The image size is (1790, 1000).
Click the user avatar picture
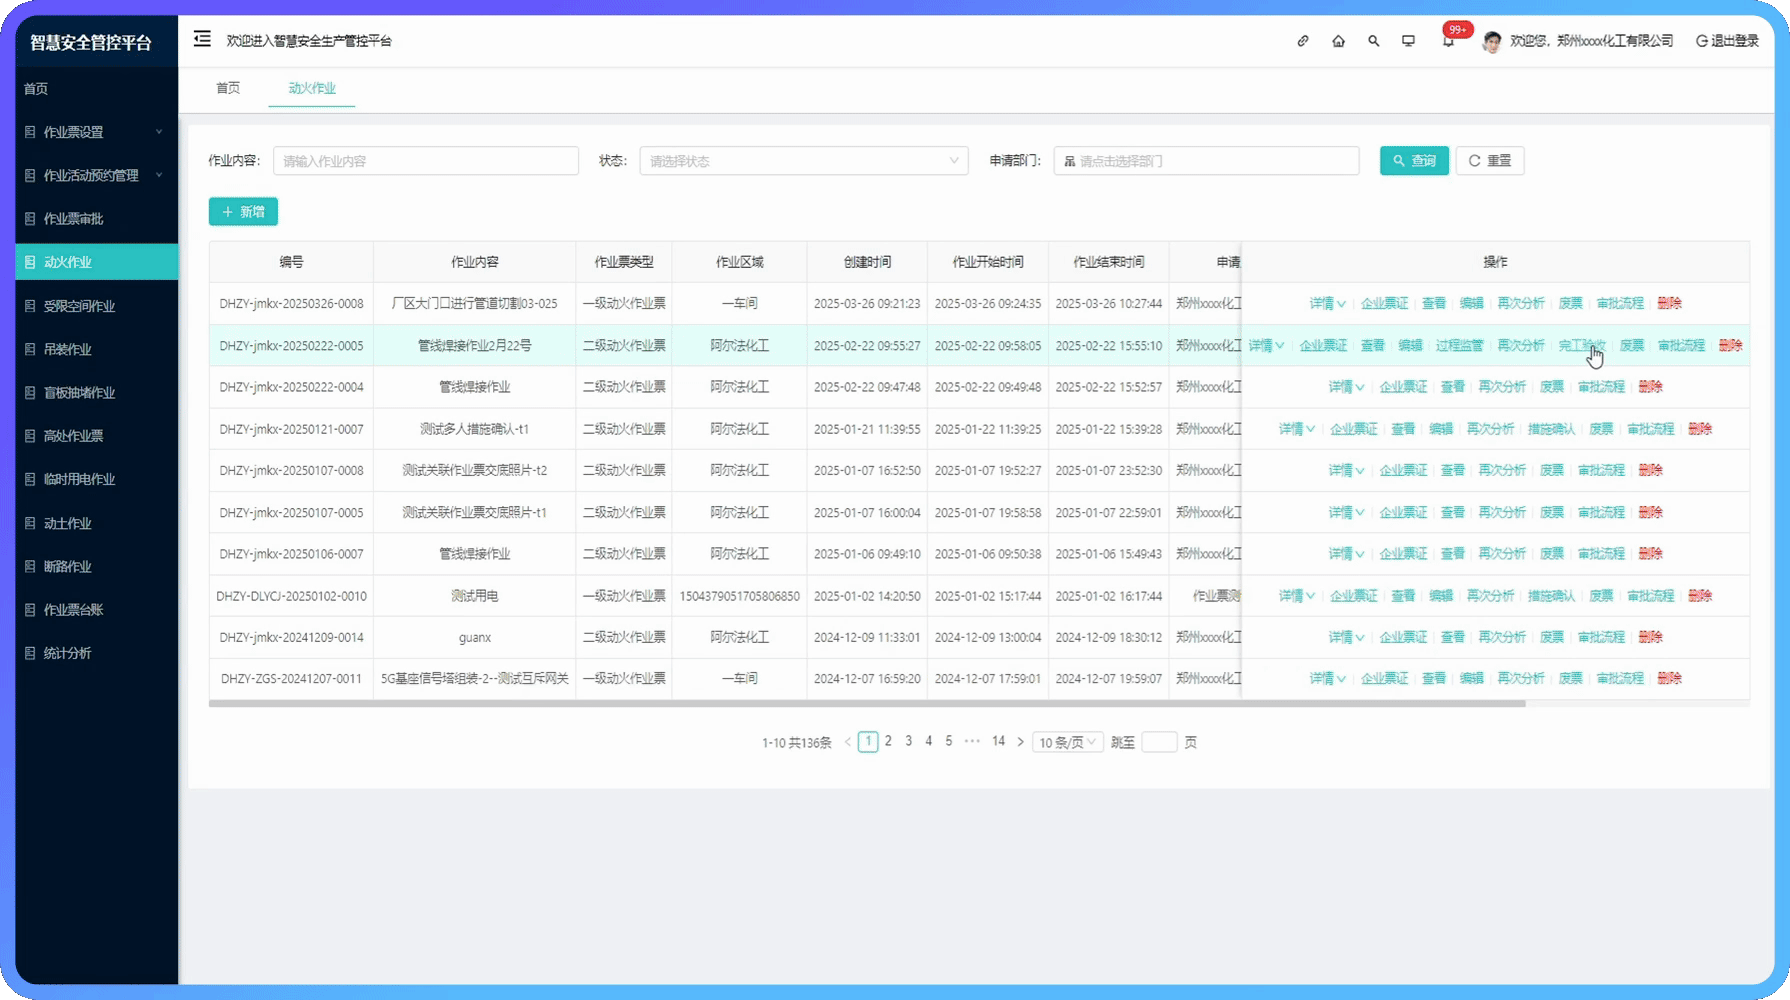1491,41
